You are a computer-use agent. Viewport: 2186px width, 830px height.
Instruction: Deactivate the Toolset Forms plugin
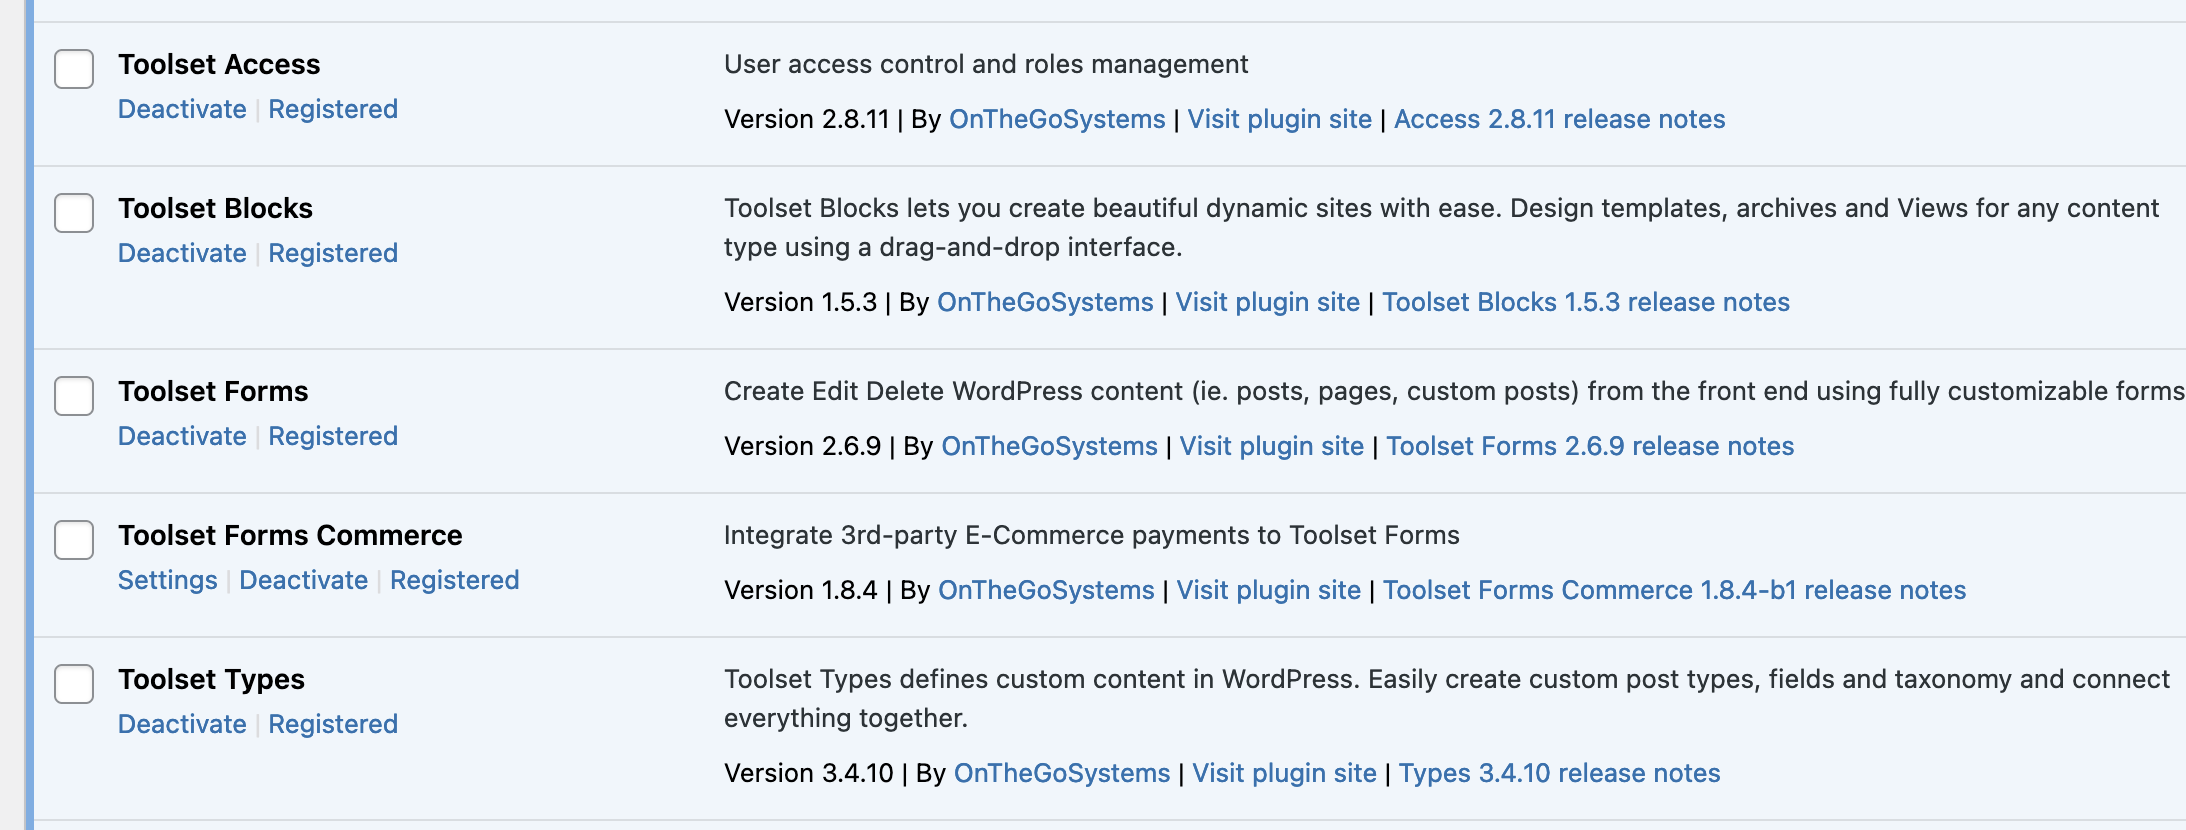pyautogui.click(x=182, y=436)
